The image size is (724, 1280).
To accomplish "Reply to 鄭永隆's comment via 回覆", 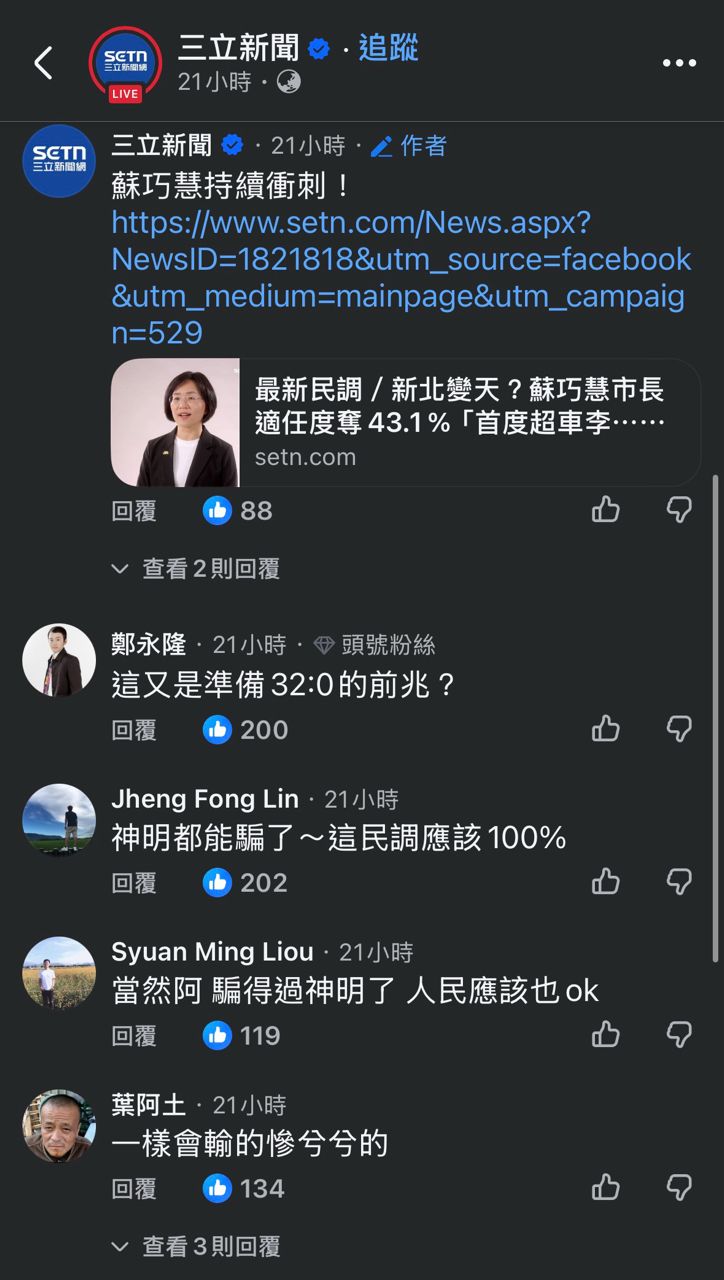I will pos(134,729).
